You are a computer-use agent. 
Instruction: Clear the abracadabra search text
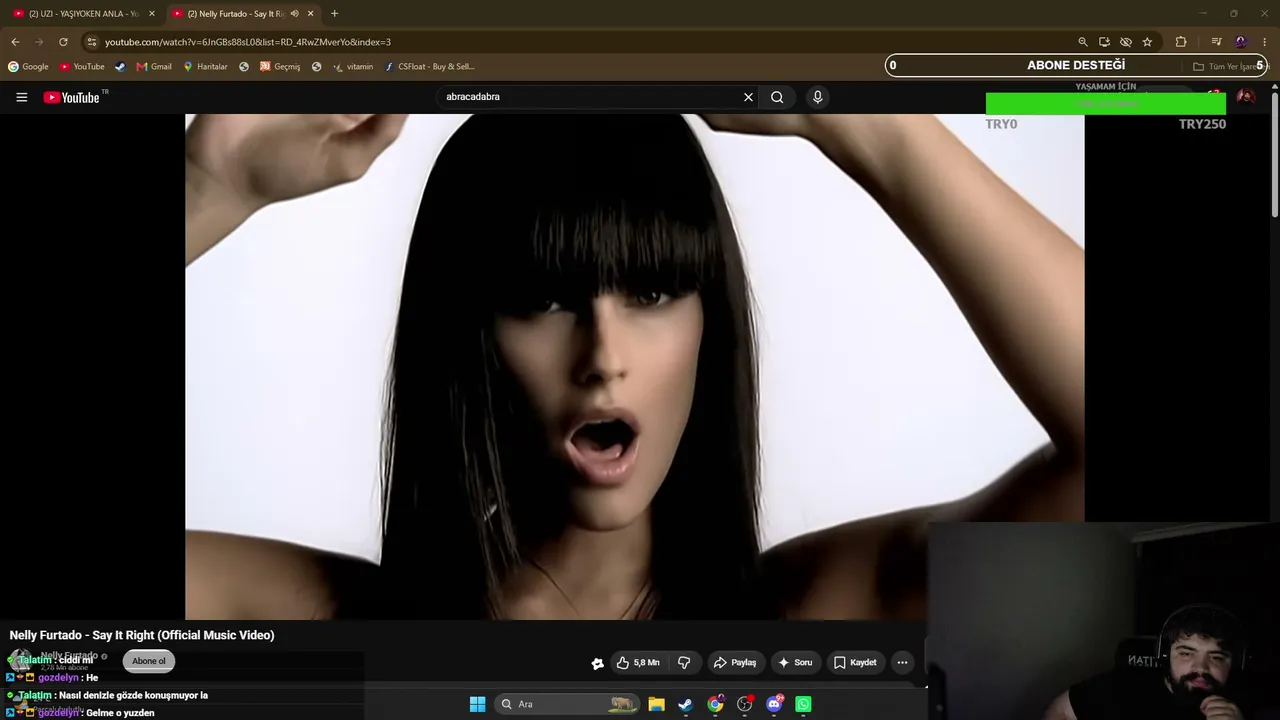748,97
